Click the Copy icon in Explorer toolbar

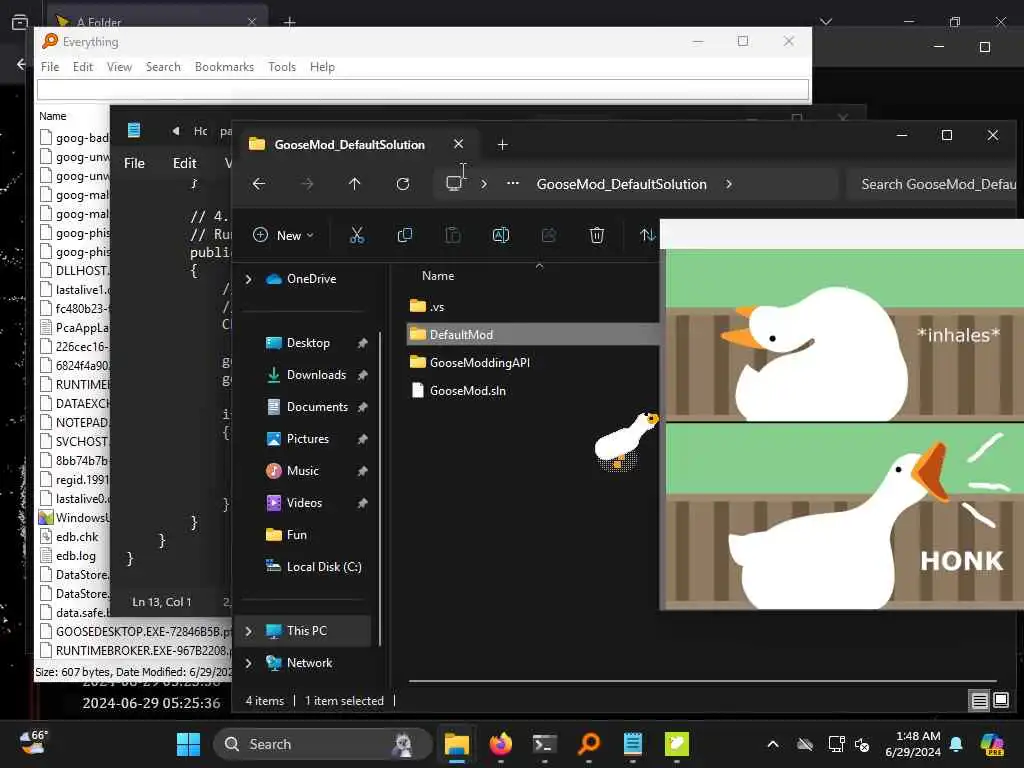[x=405, y=235]
